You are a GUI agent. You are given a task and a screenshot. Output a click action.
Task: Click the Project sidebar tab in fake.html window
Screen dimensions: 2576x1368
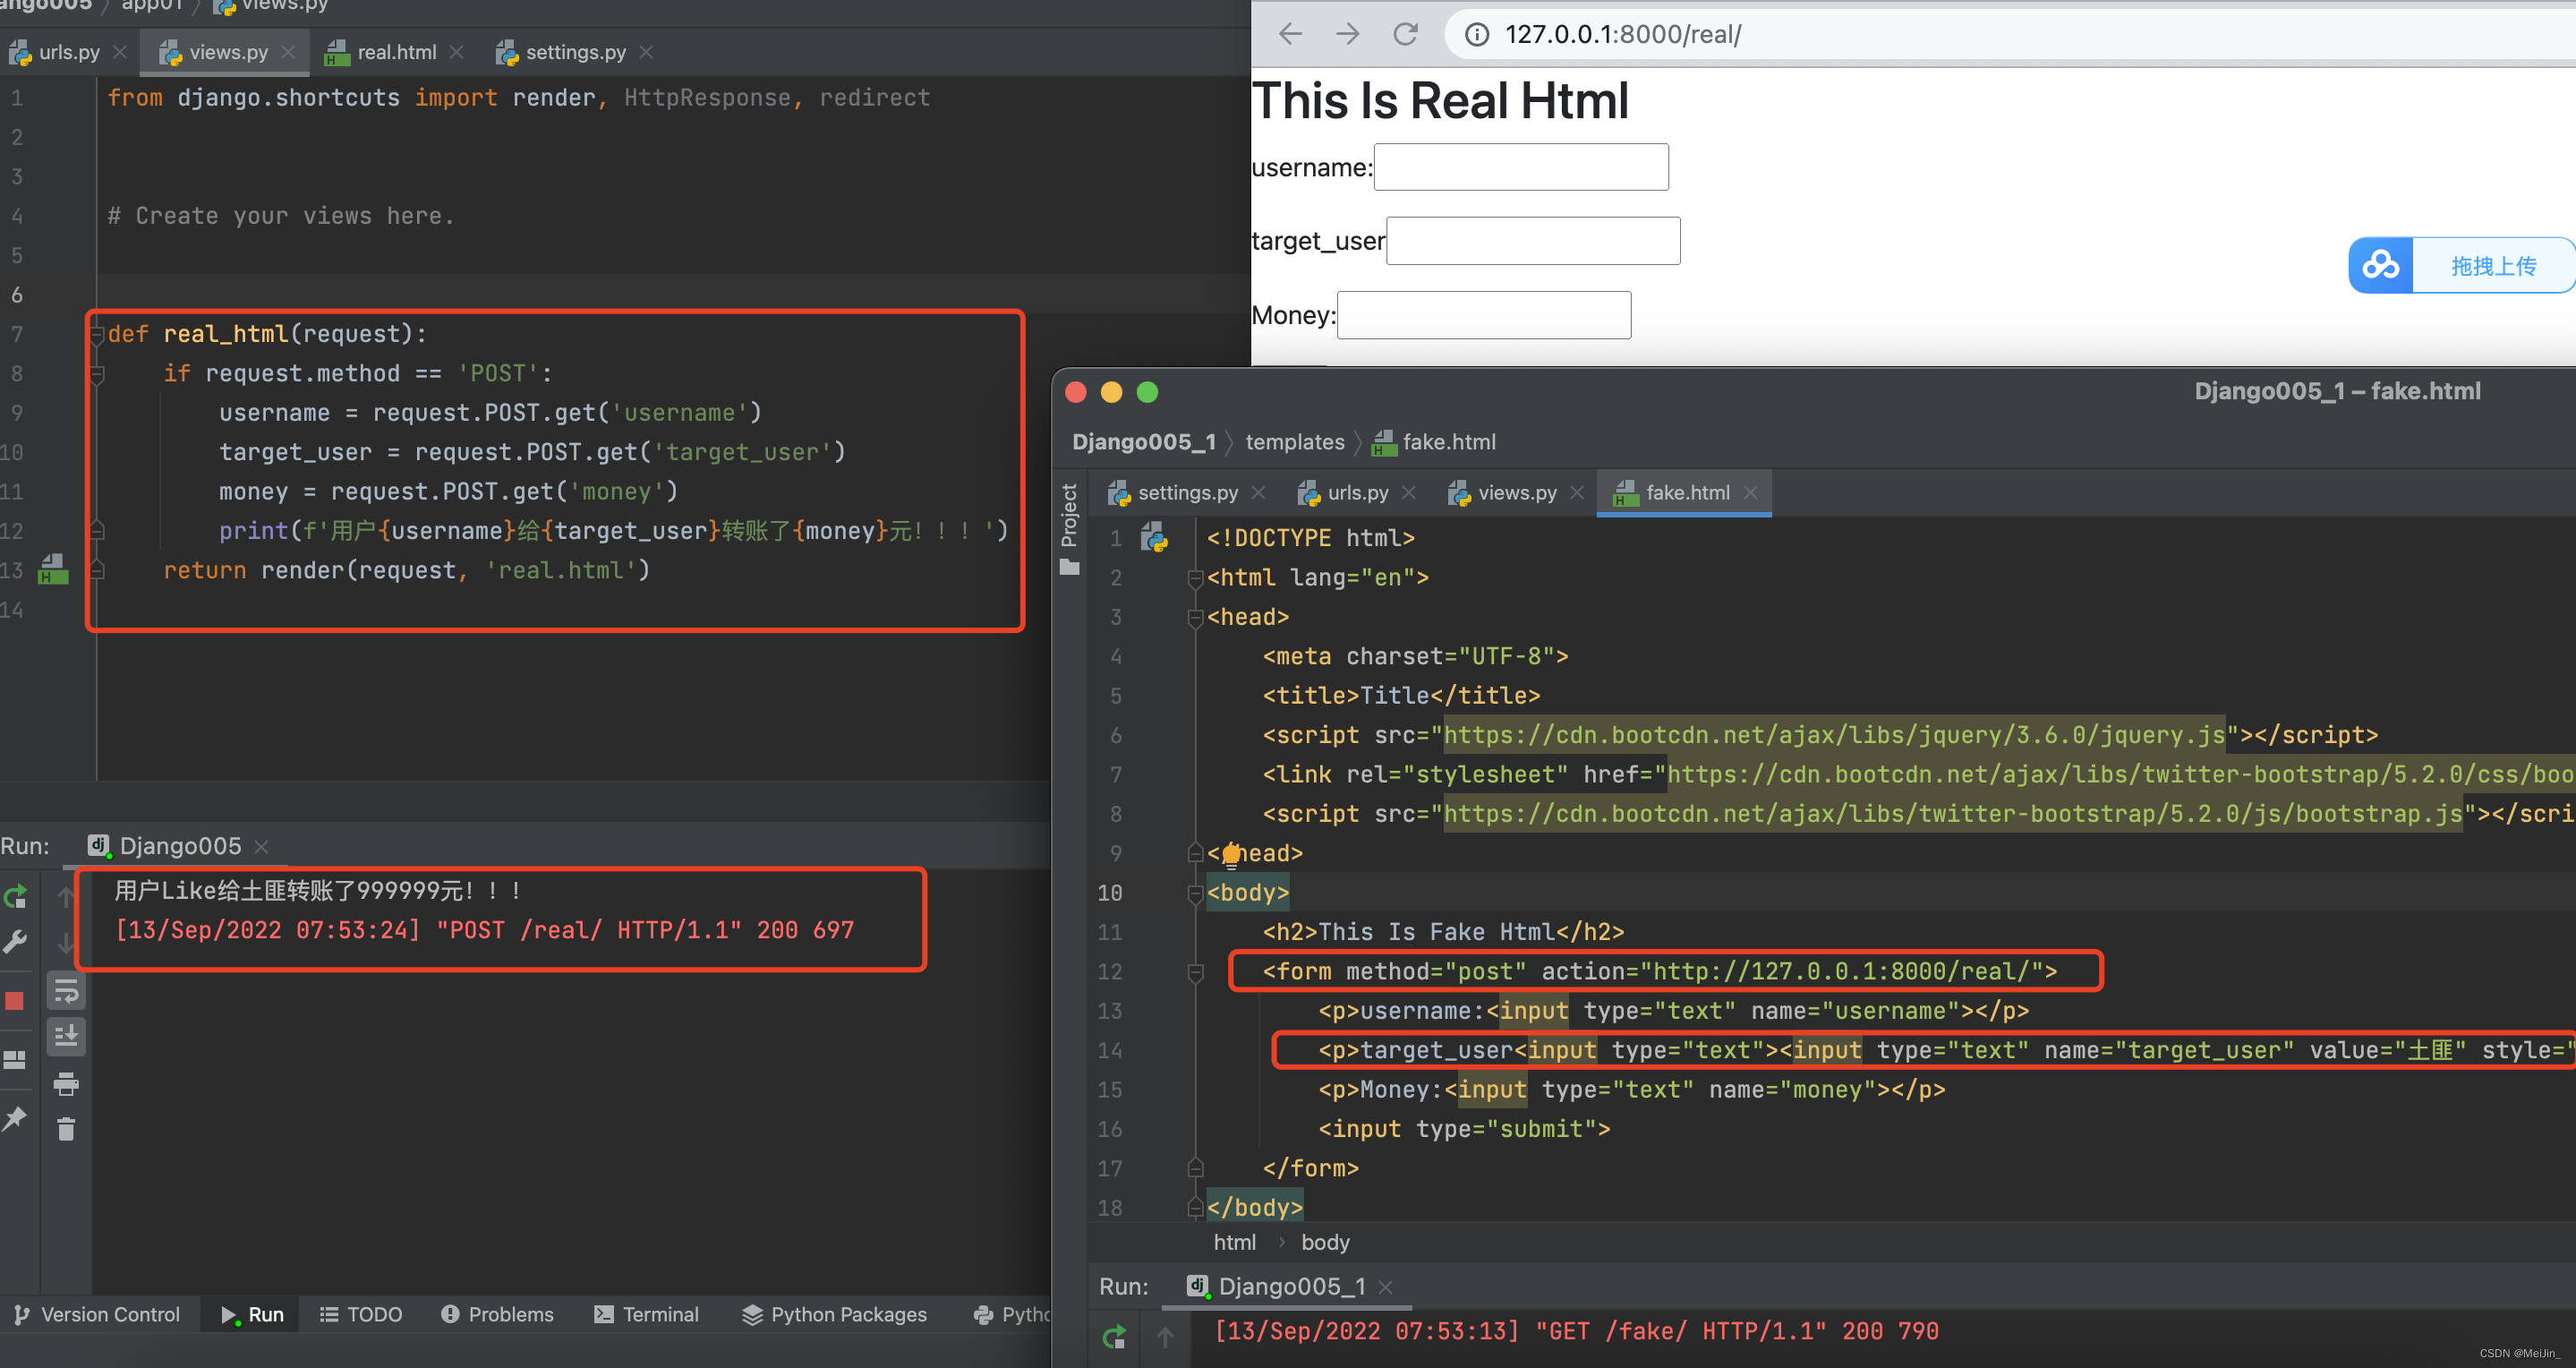coord(1069,529)
